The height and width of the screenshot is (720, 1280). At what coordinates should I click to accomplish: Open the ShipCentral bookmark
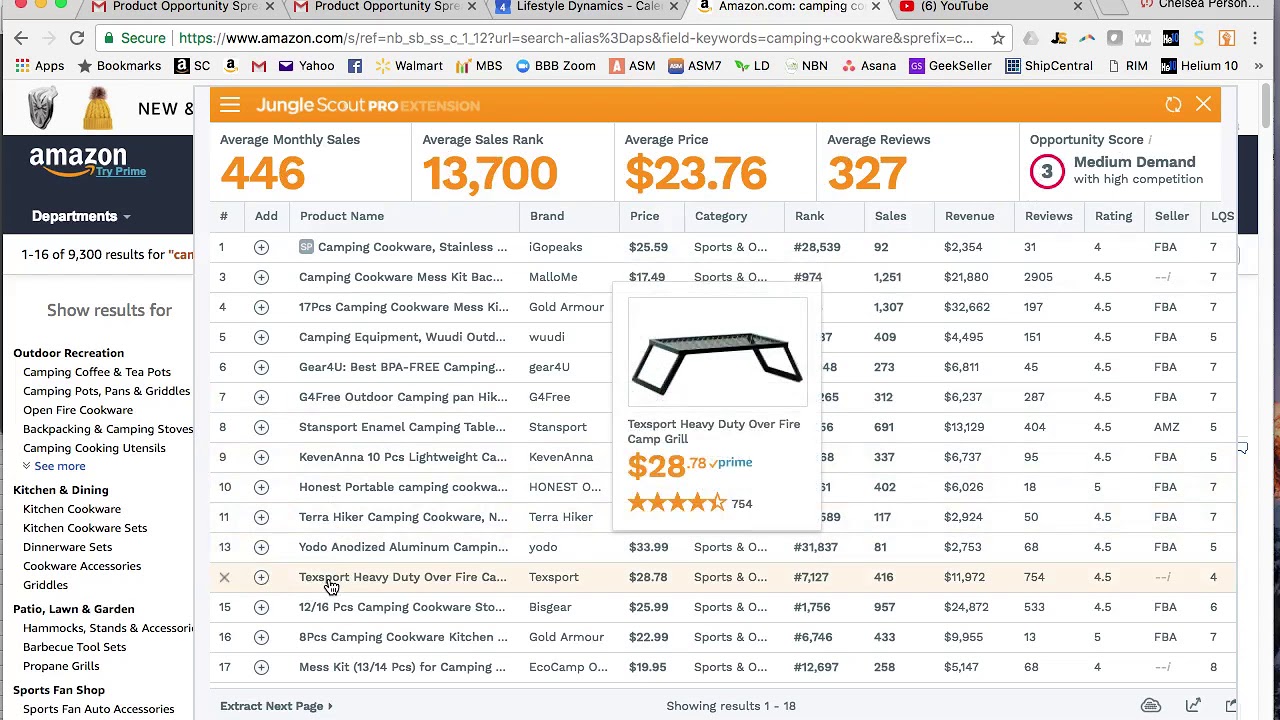pos(1048,66)
